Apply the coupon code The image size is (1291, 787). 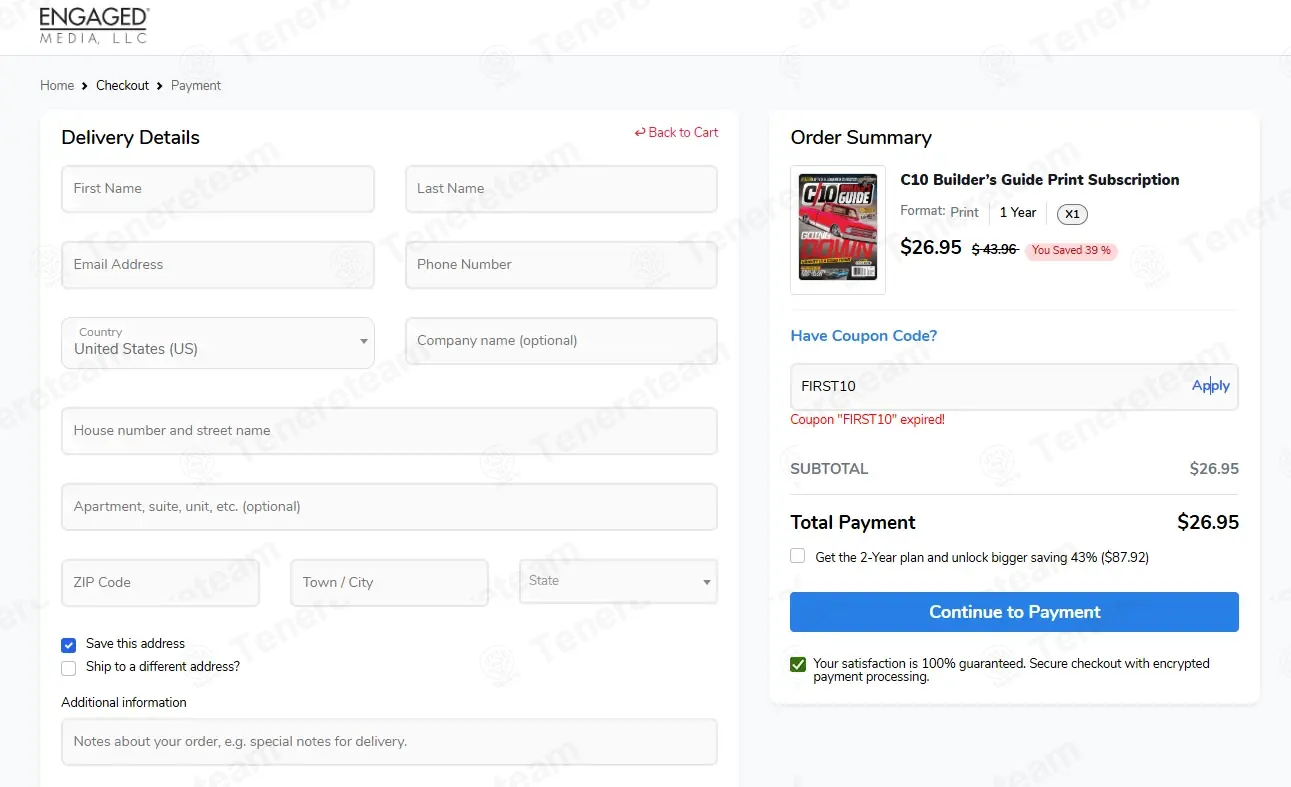[1211, 386]
